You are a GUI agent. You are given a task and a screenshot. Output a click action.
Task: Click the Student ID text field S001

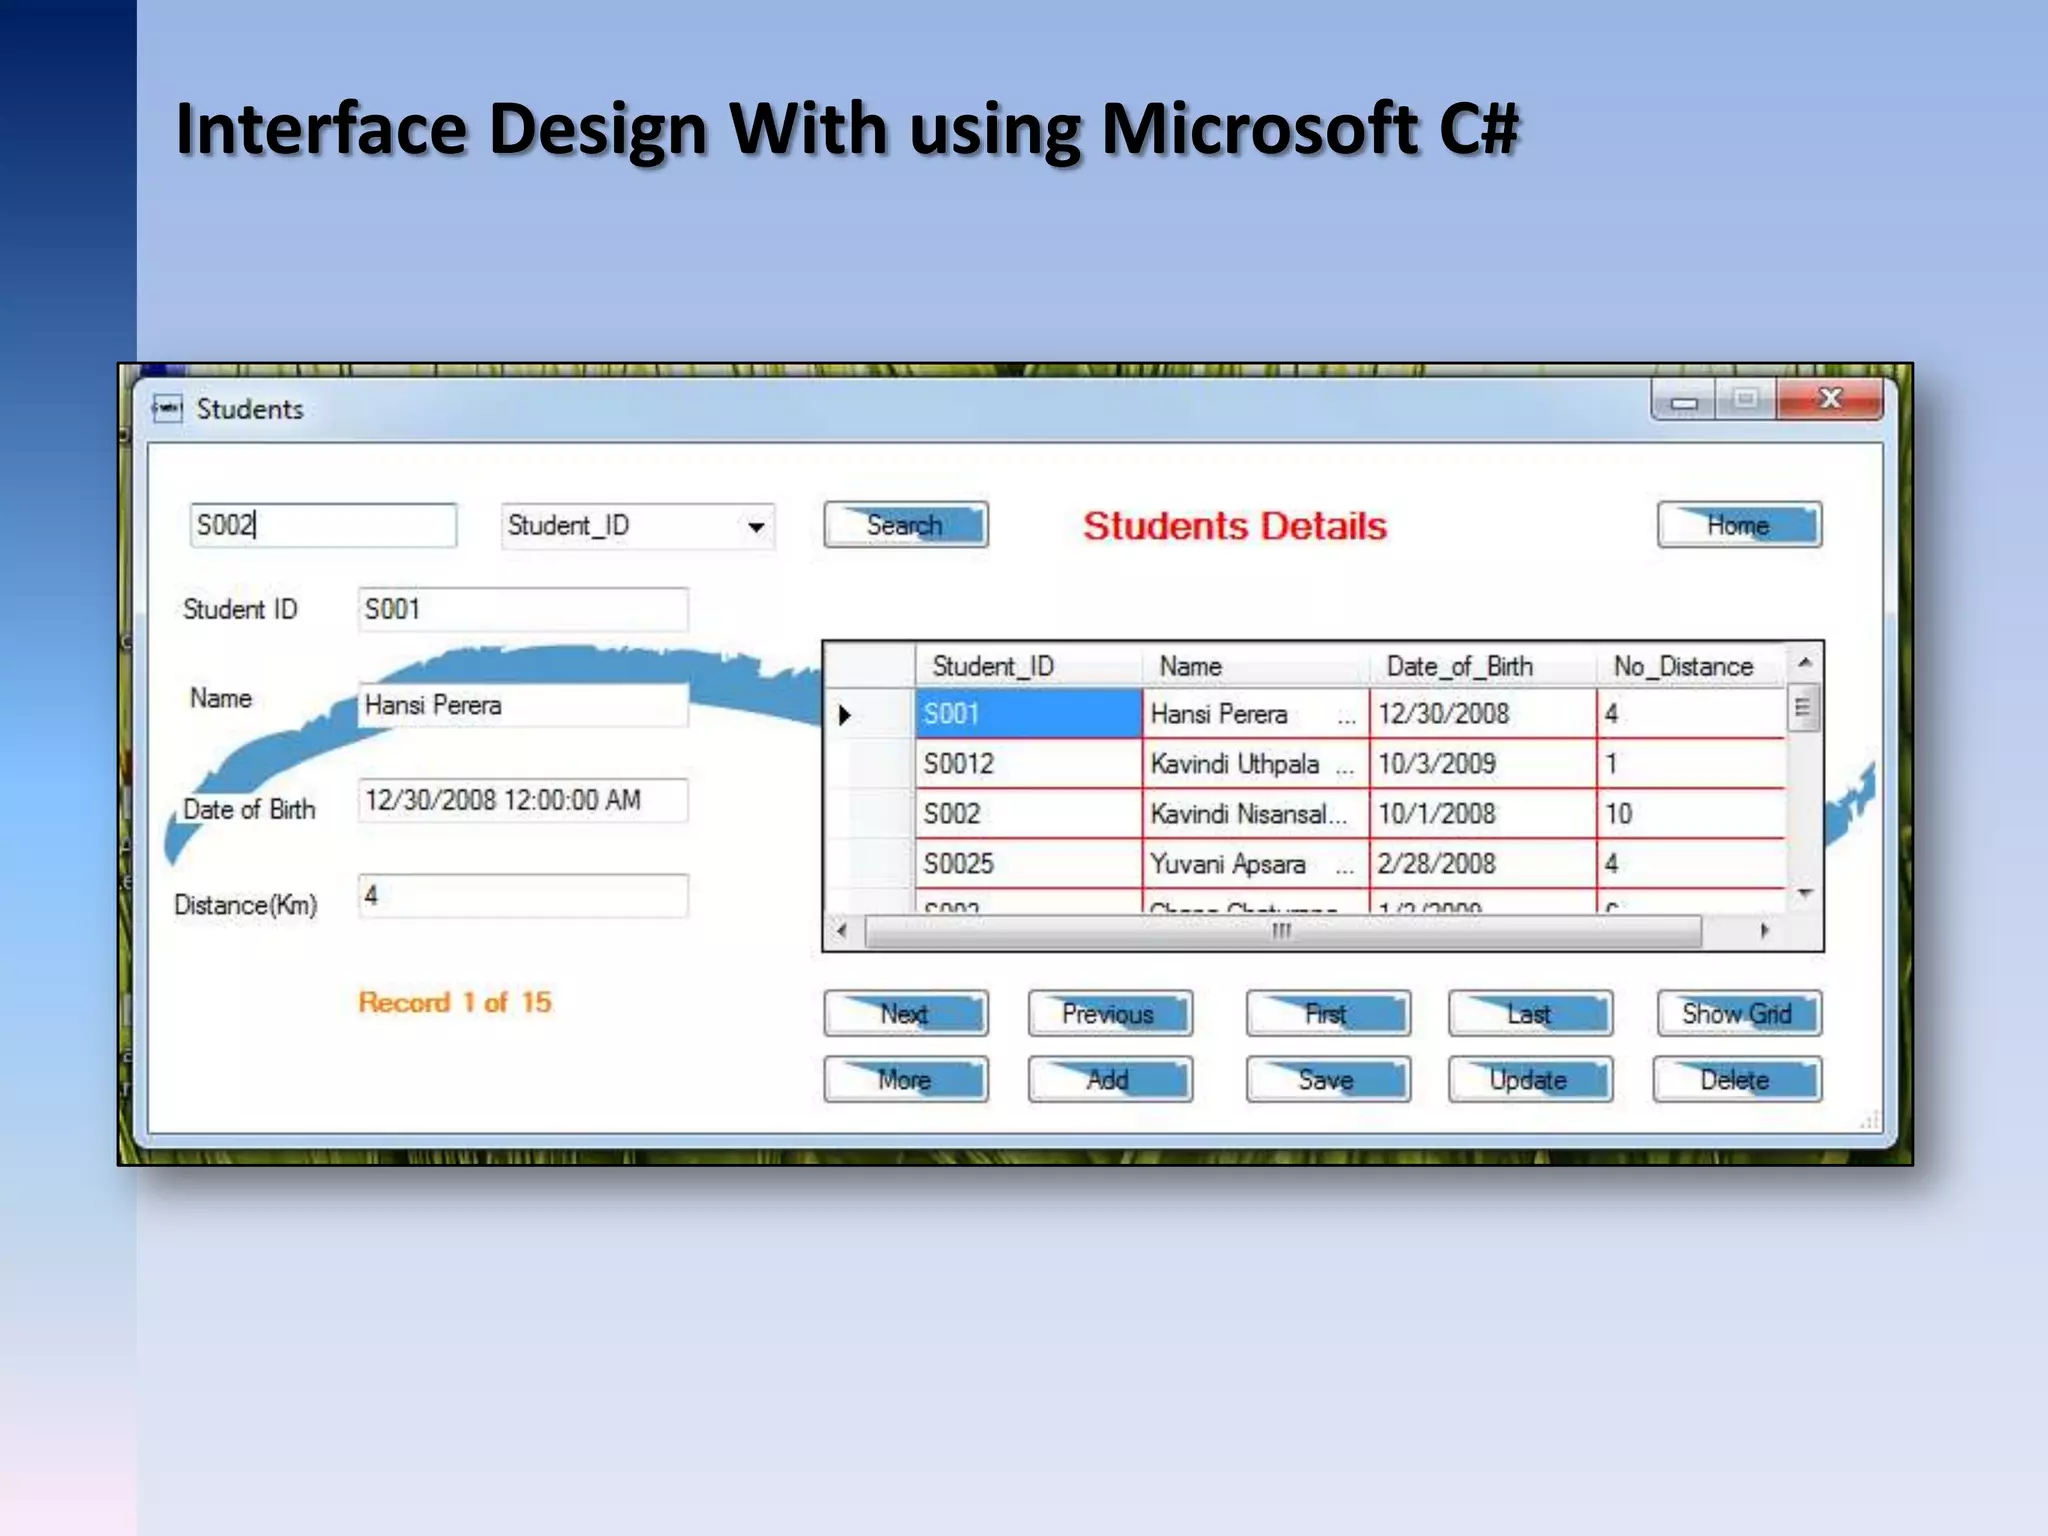click(x=523, y=609)
